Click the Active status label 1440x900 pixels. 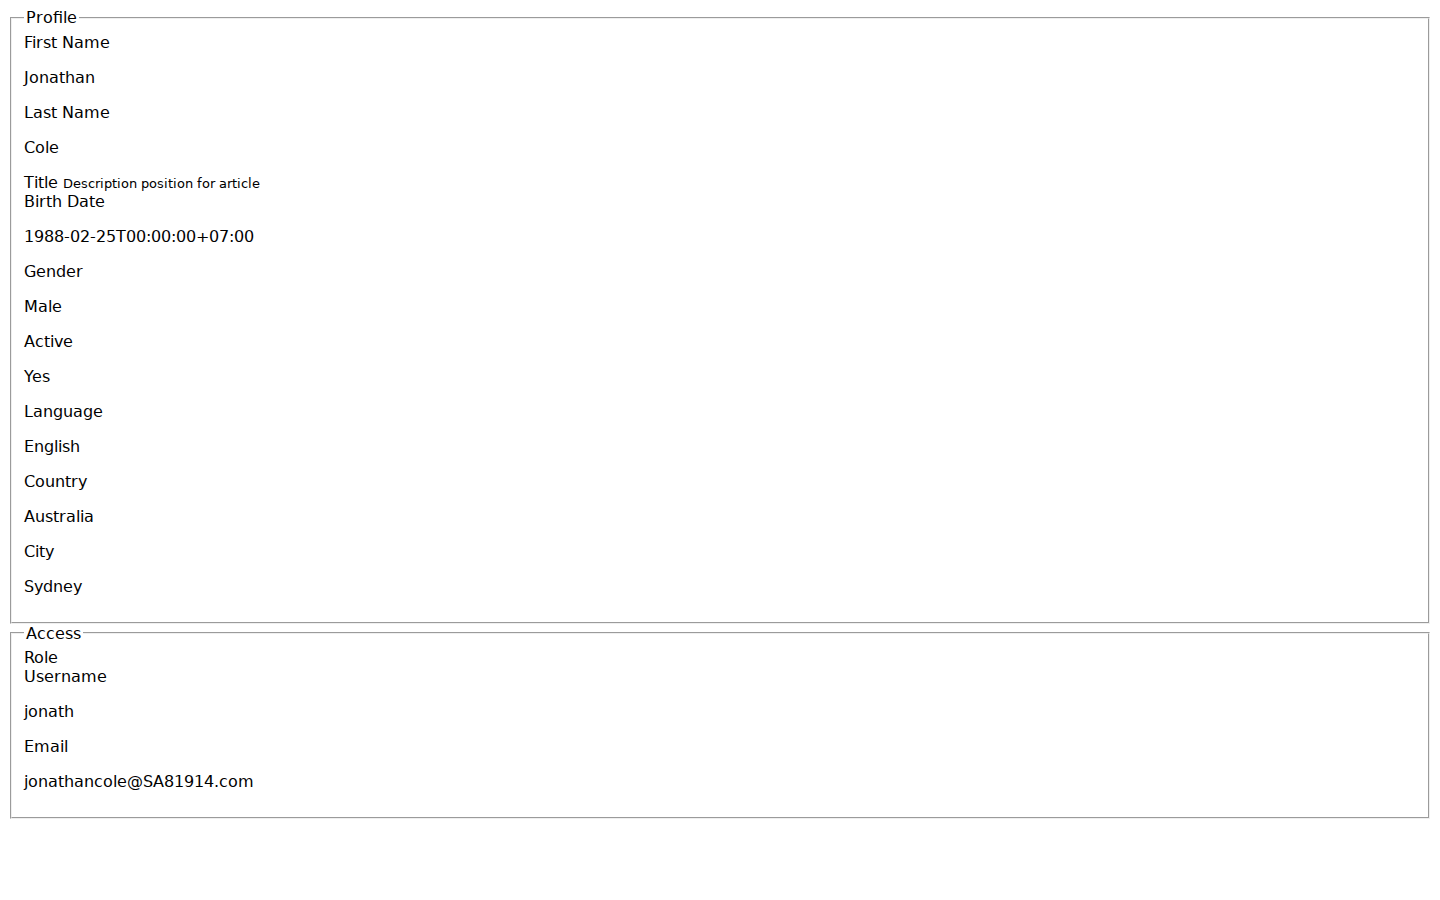(48, 341)
